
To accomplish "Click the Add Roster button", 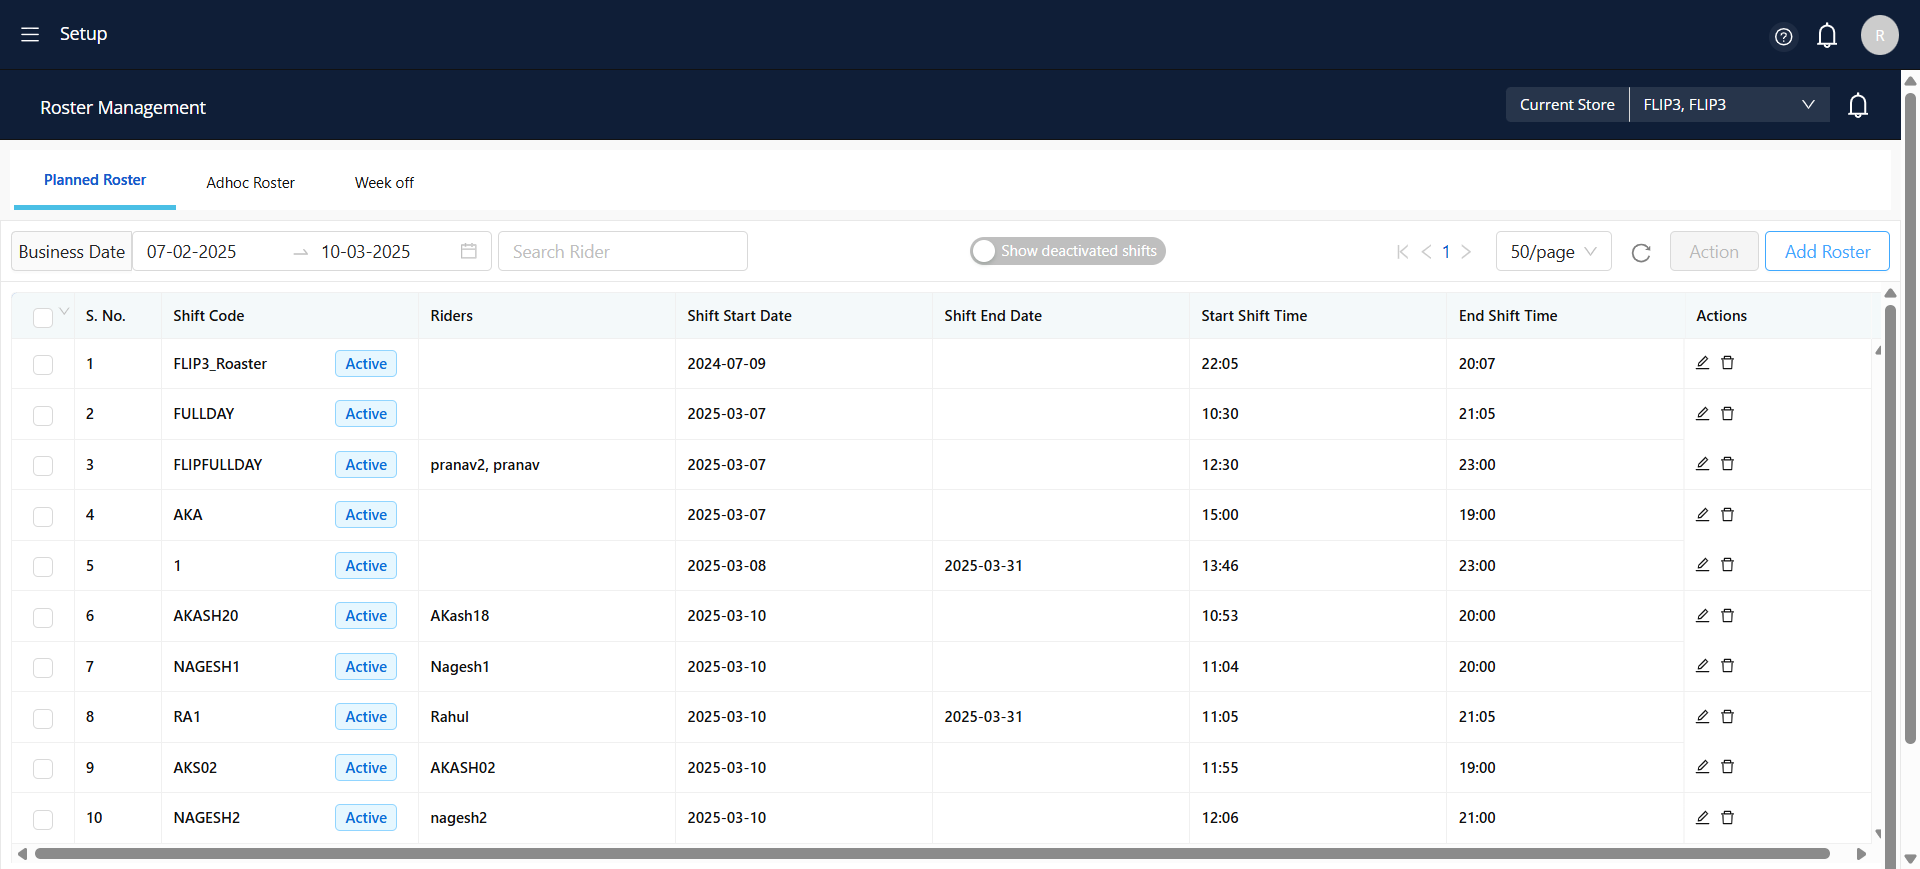I will 1827,252.
